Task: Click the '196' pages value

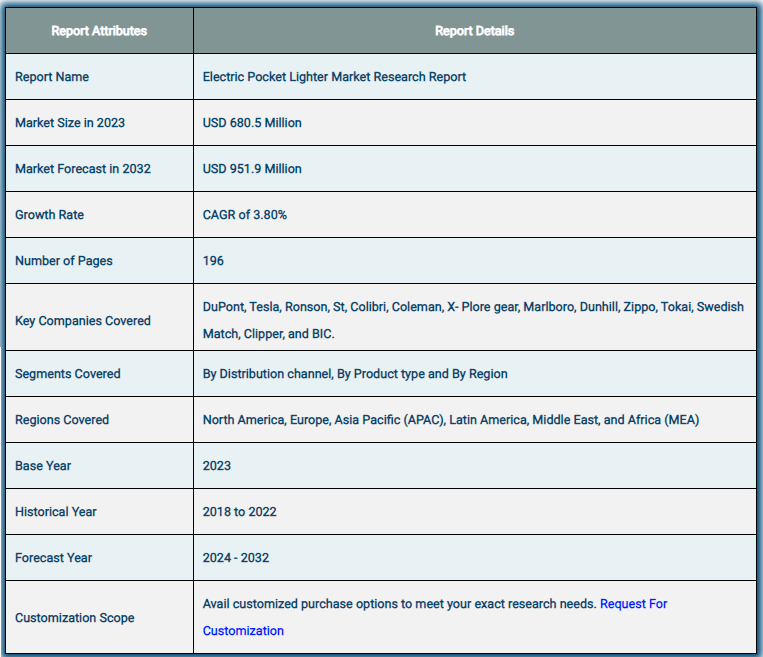Action: click(x=213, y=261)
